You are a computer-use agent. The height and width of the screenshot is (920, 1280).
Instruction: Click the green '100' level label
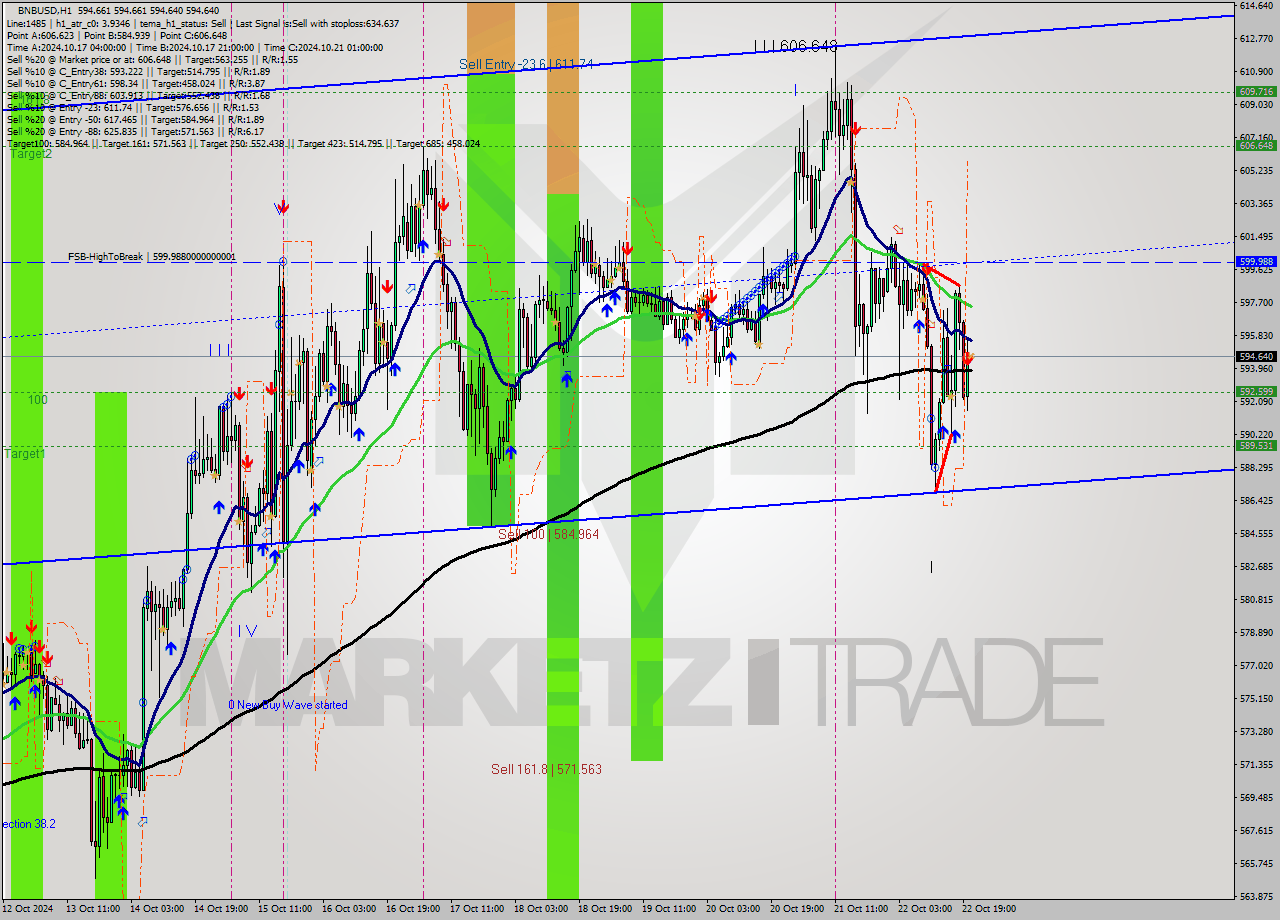coord(37,400)
